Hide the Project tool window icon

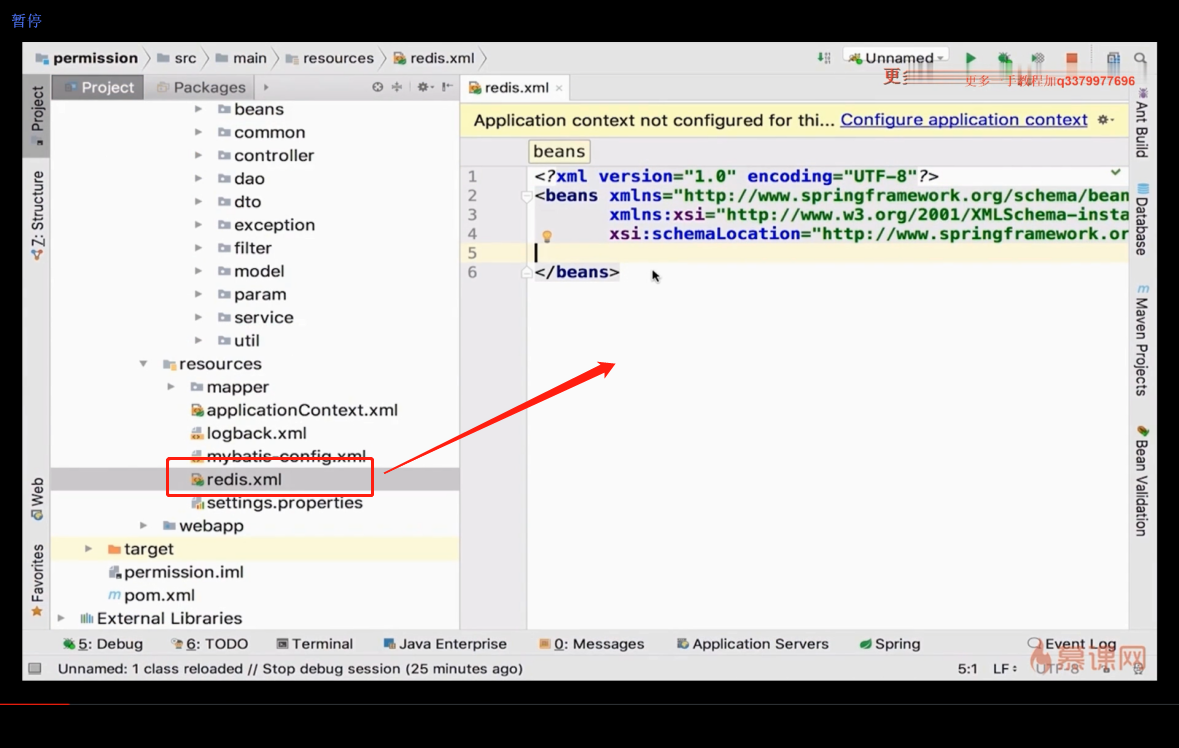pyautogui.click(x=447, y=87)
